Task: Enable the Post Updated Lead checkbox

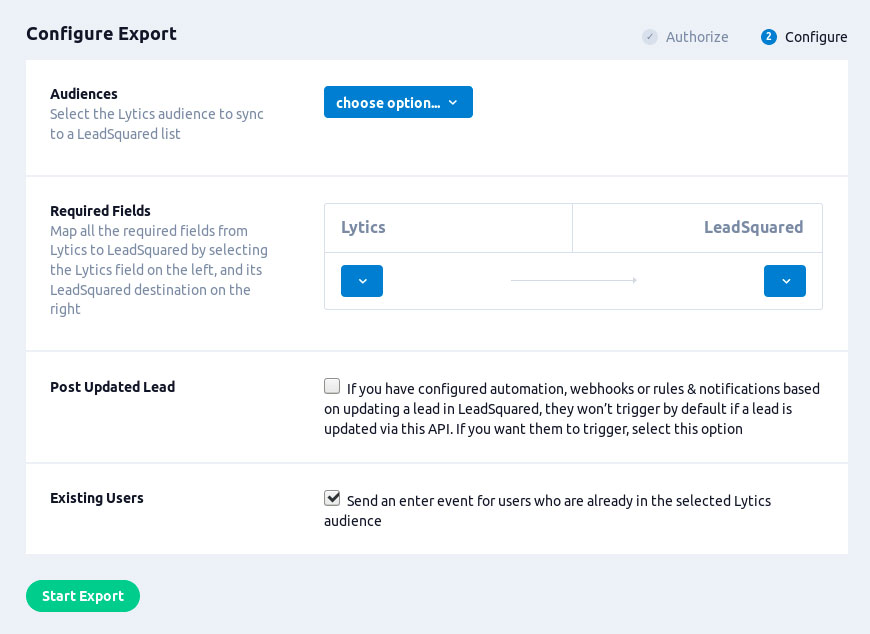Action: coord(332,386)
